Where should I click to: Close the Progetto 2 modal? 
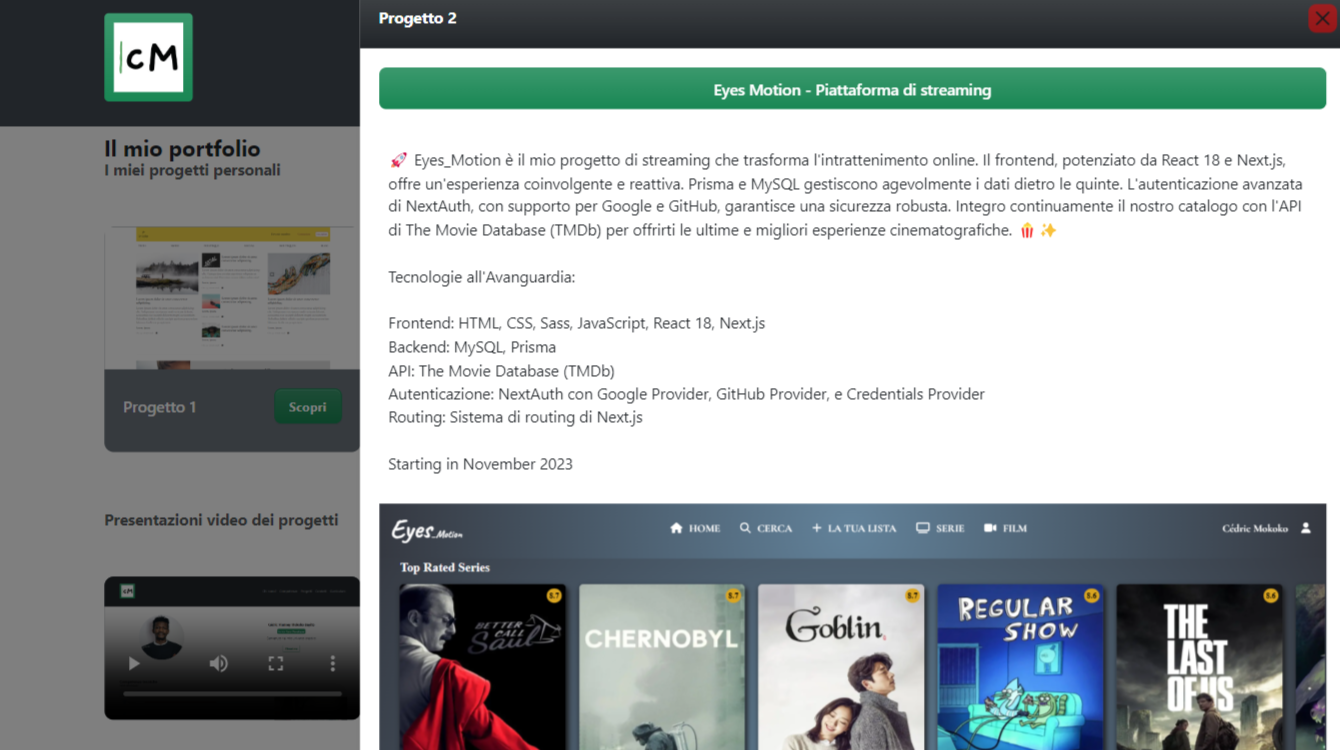tap(1321, 18)
